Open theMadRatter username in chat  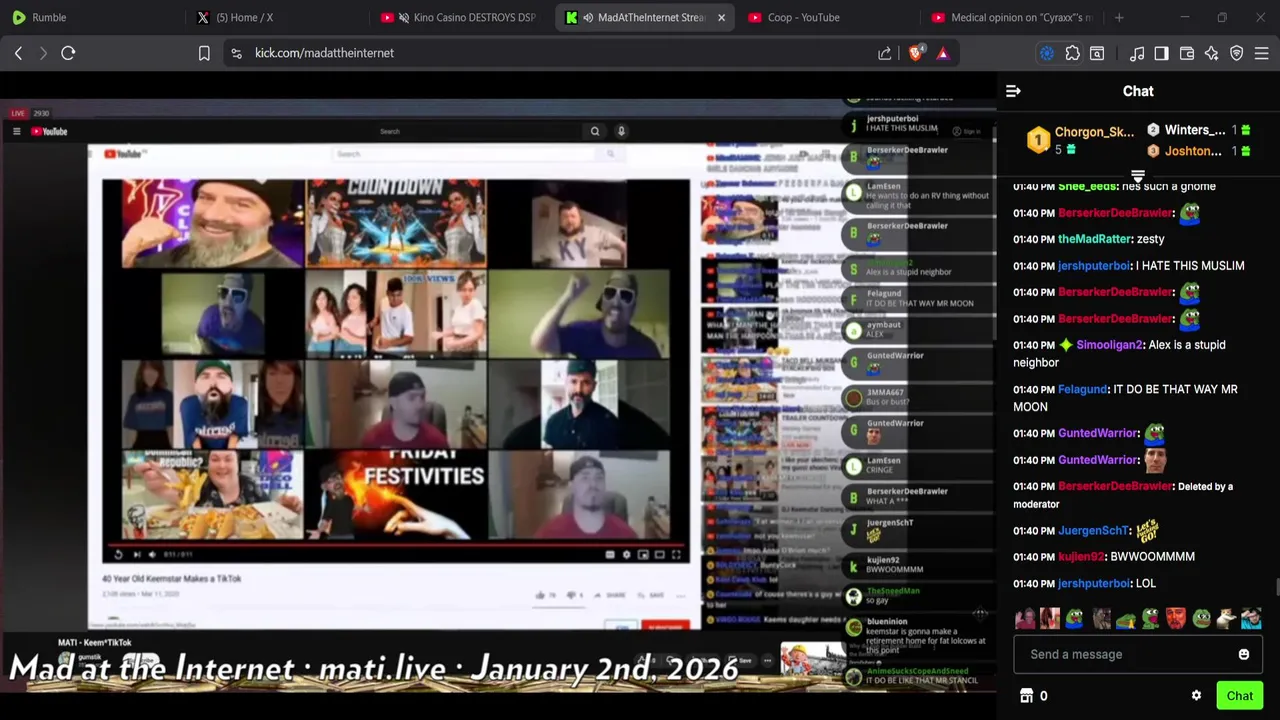tap(1095, 239)
